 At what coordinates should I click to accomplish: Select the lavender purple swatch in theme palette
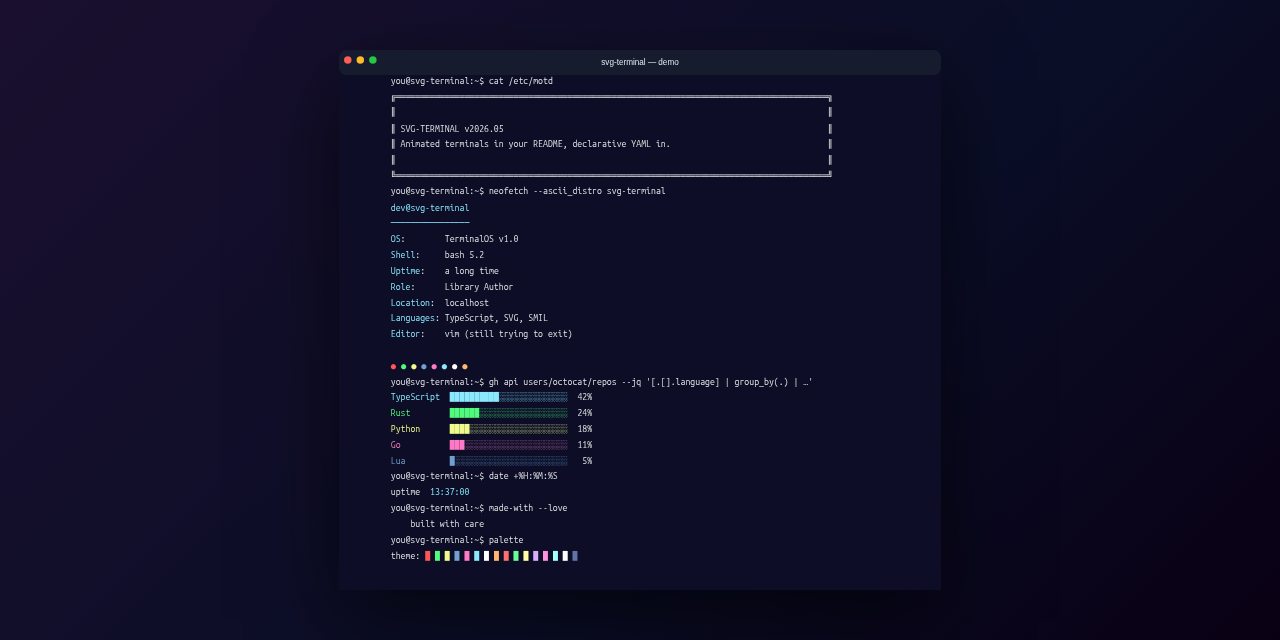536,556
